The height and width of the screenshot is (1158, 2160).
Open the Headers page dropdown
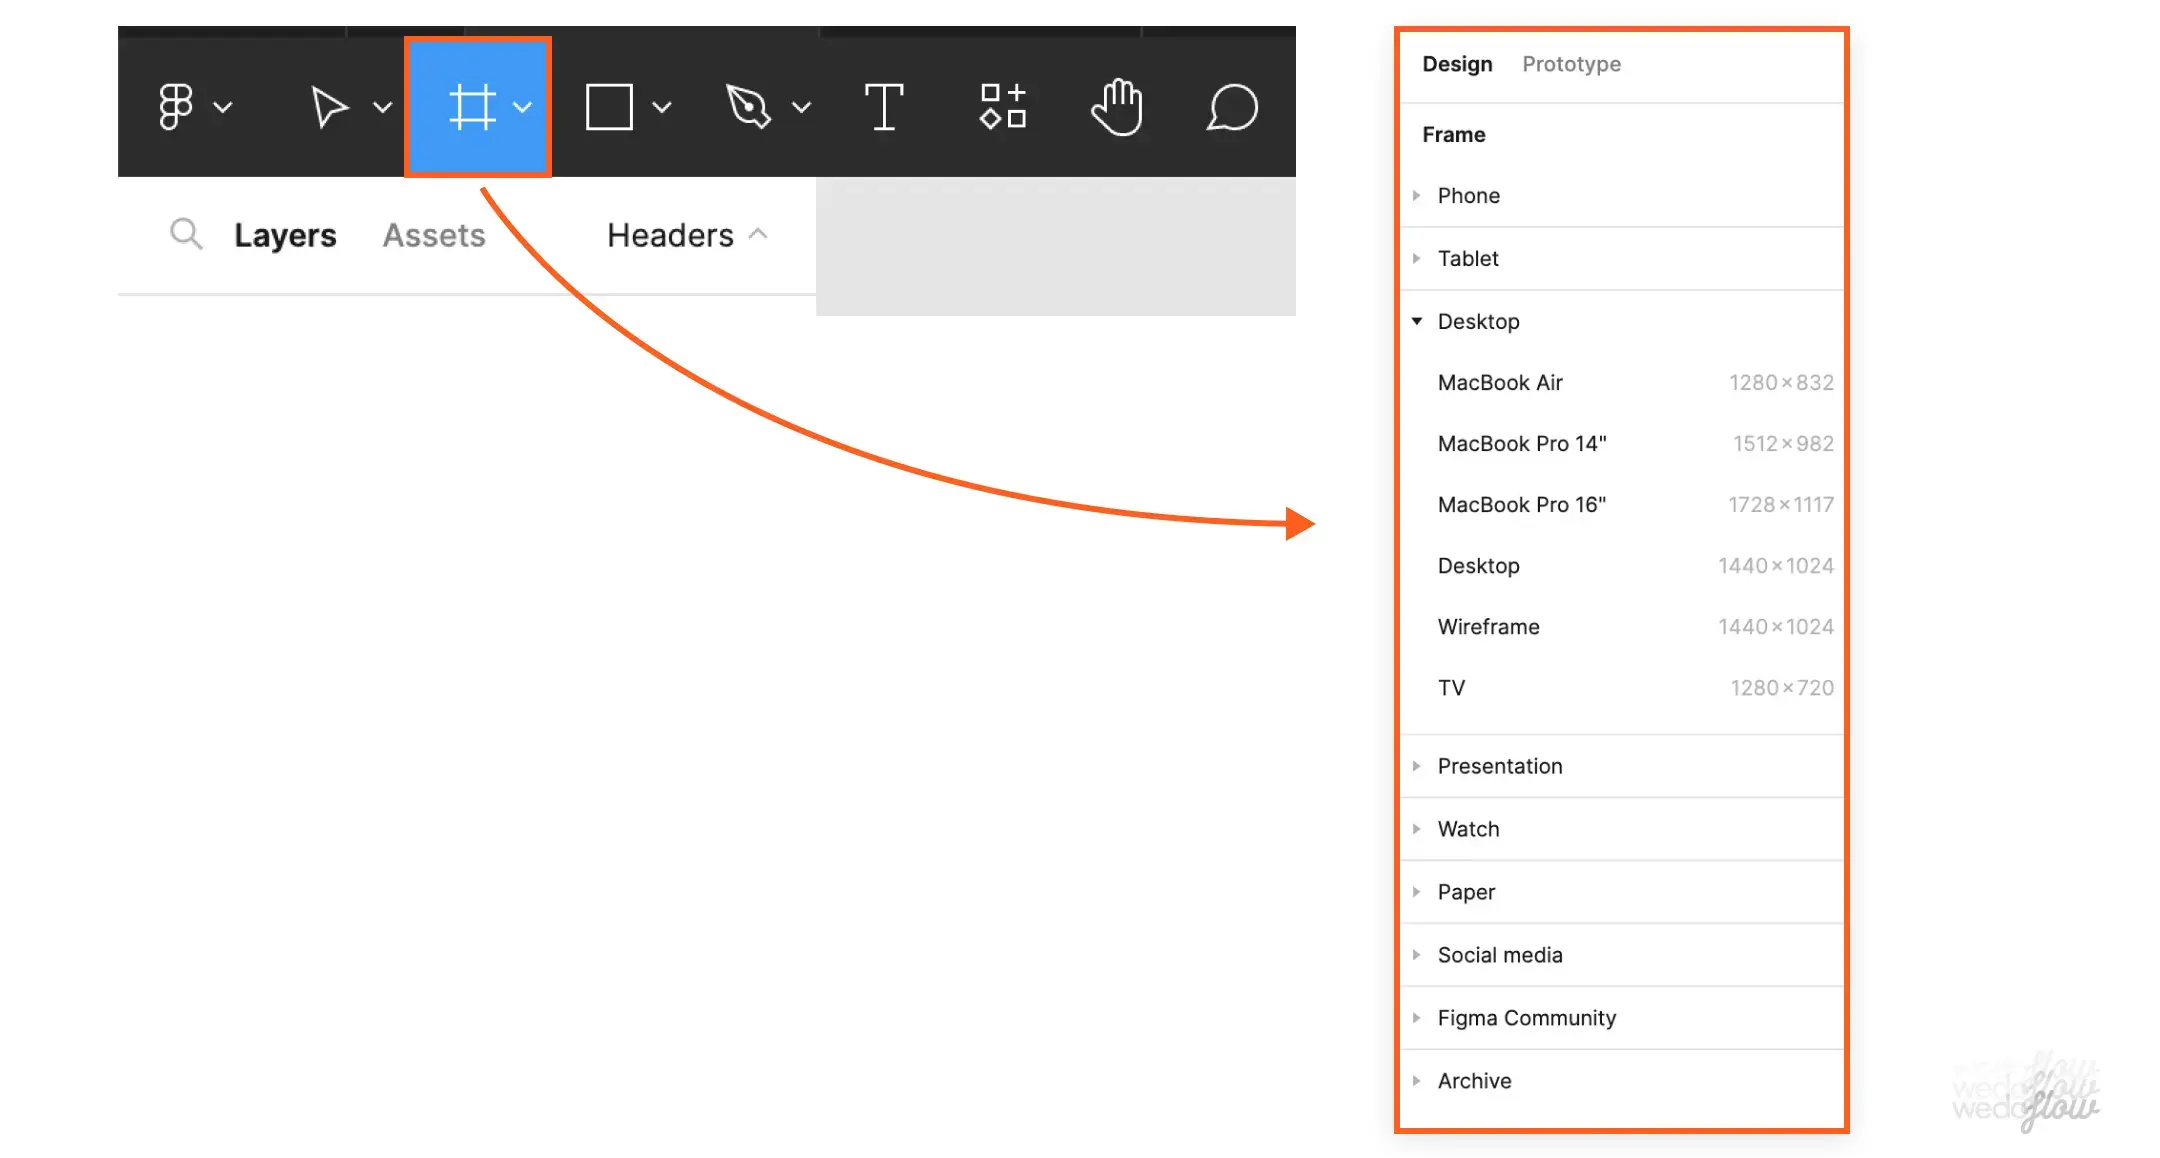coord(687,235)
